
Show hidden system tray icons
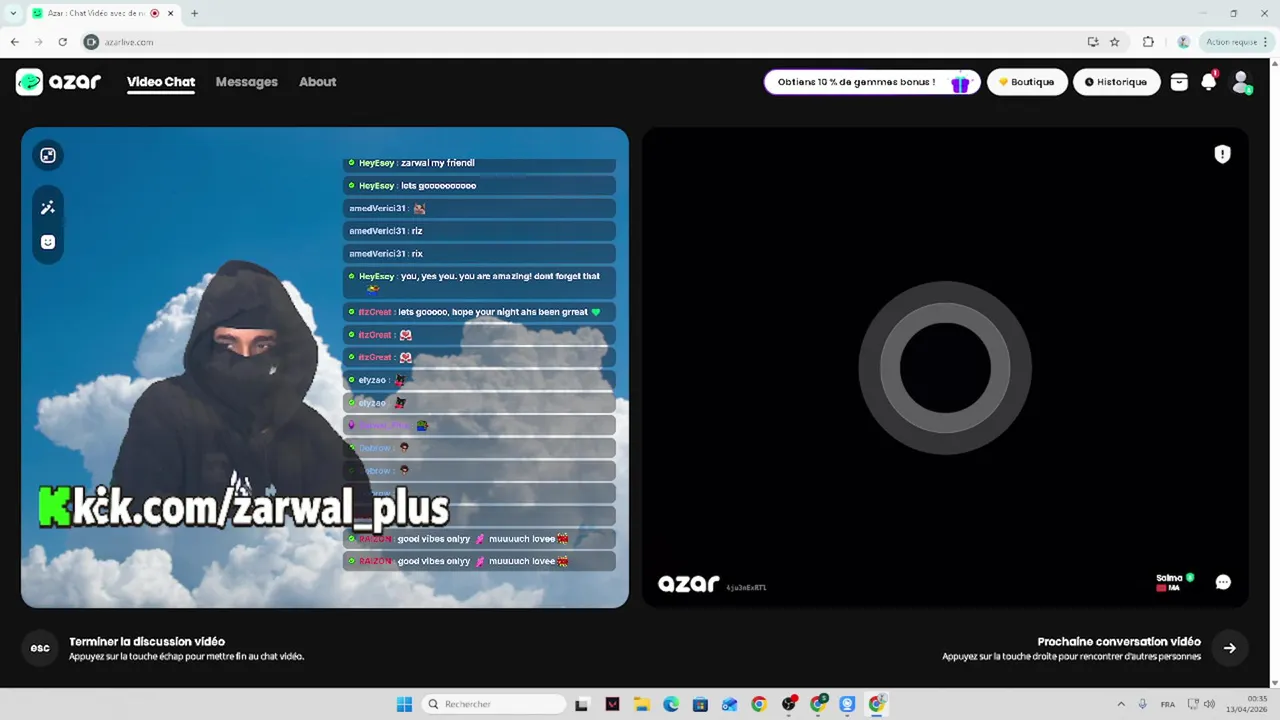pyautogui.click(x=1121, y=704)
